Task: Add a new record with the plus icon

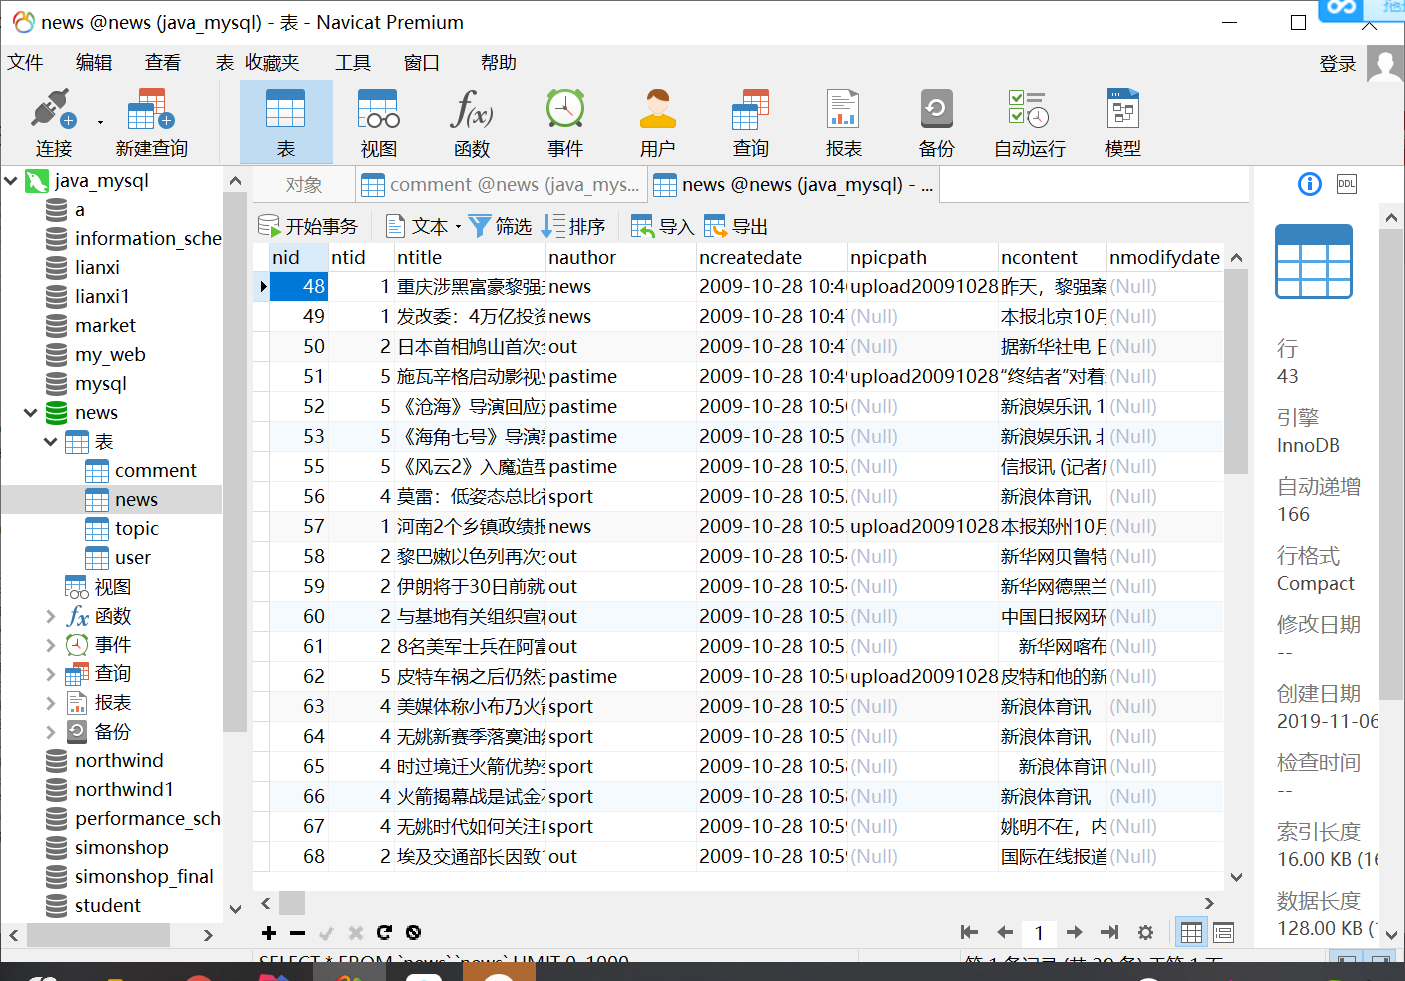Action: tap(268, 932)
